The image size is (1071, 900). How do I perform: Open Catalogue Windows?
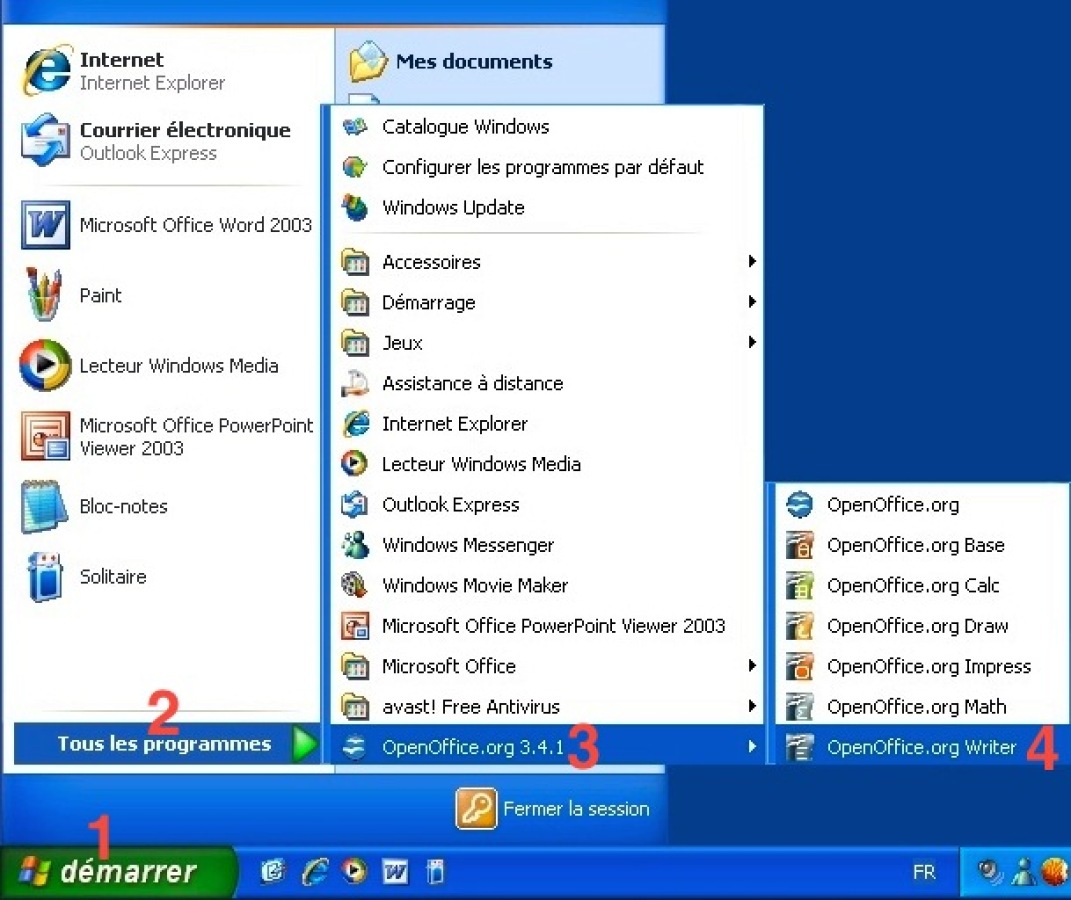pyautogui.click(x=546, y=126)
